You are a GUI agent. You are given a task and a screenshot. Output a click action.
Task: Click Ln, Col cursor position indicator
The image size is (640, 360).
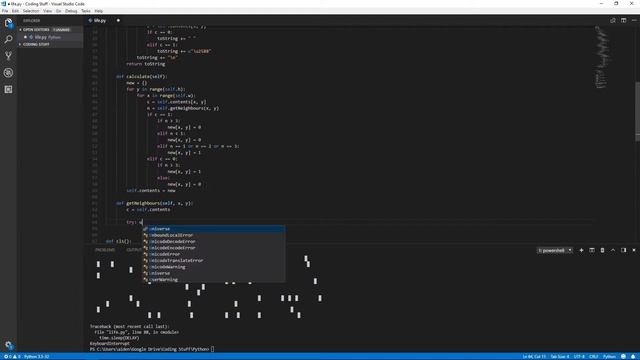[x=534, y=356]
